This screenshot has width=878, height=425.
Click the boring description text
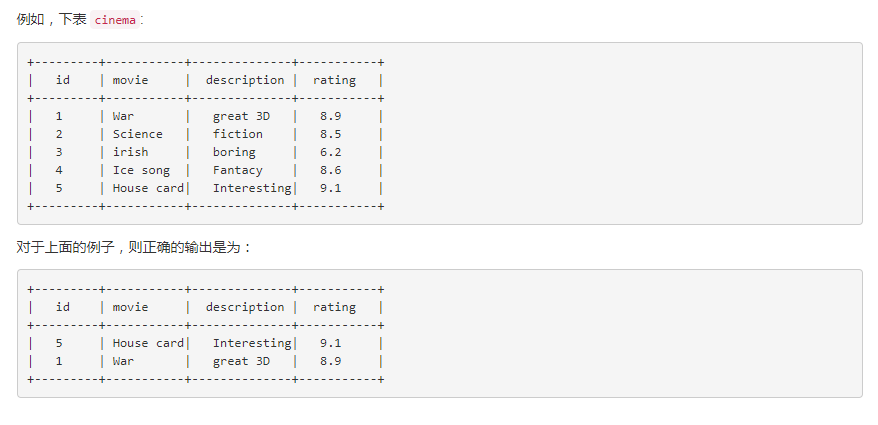point(234,152)
